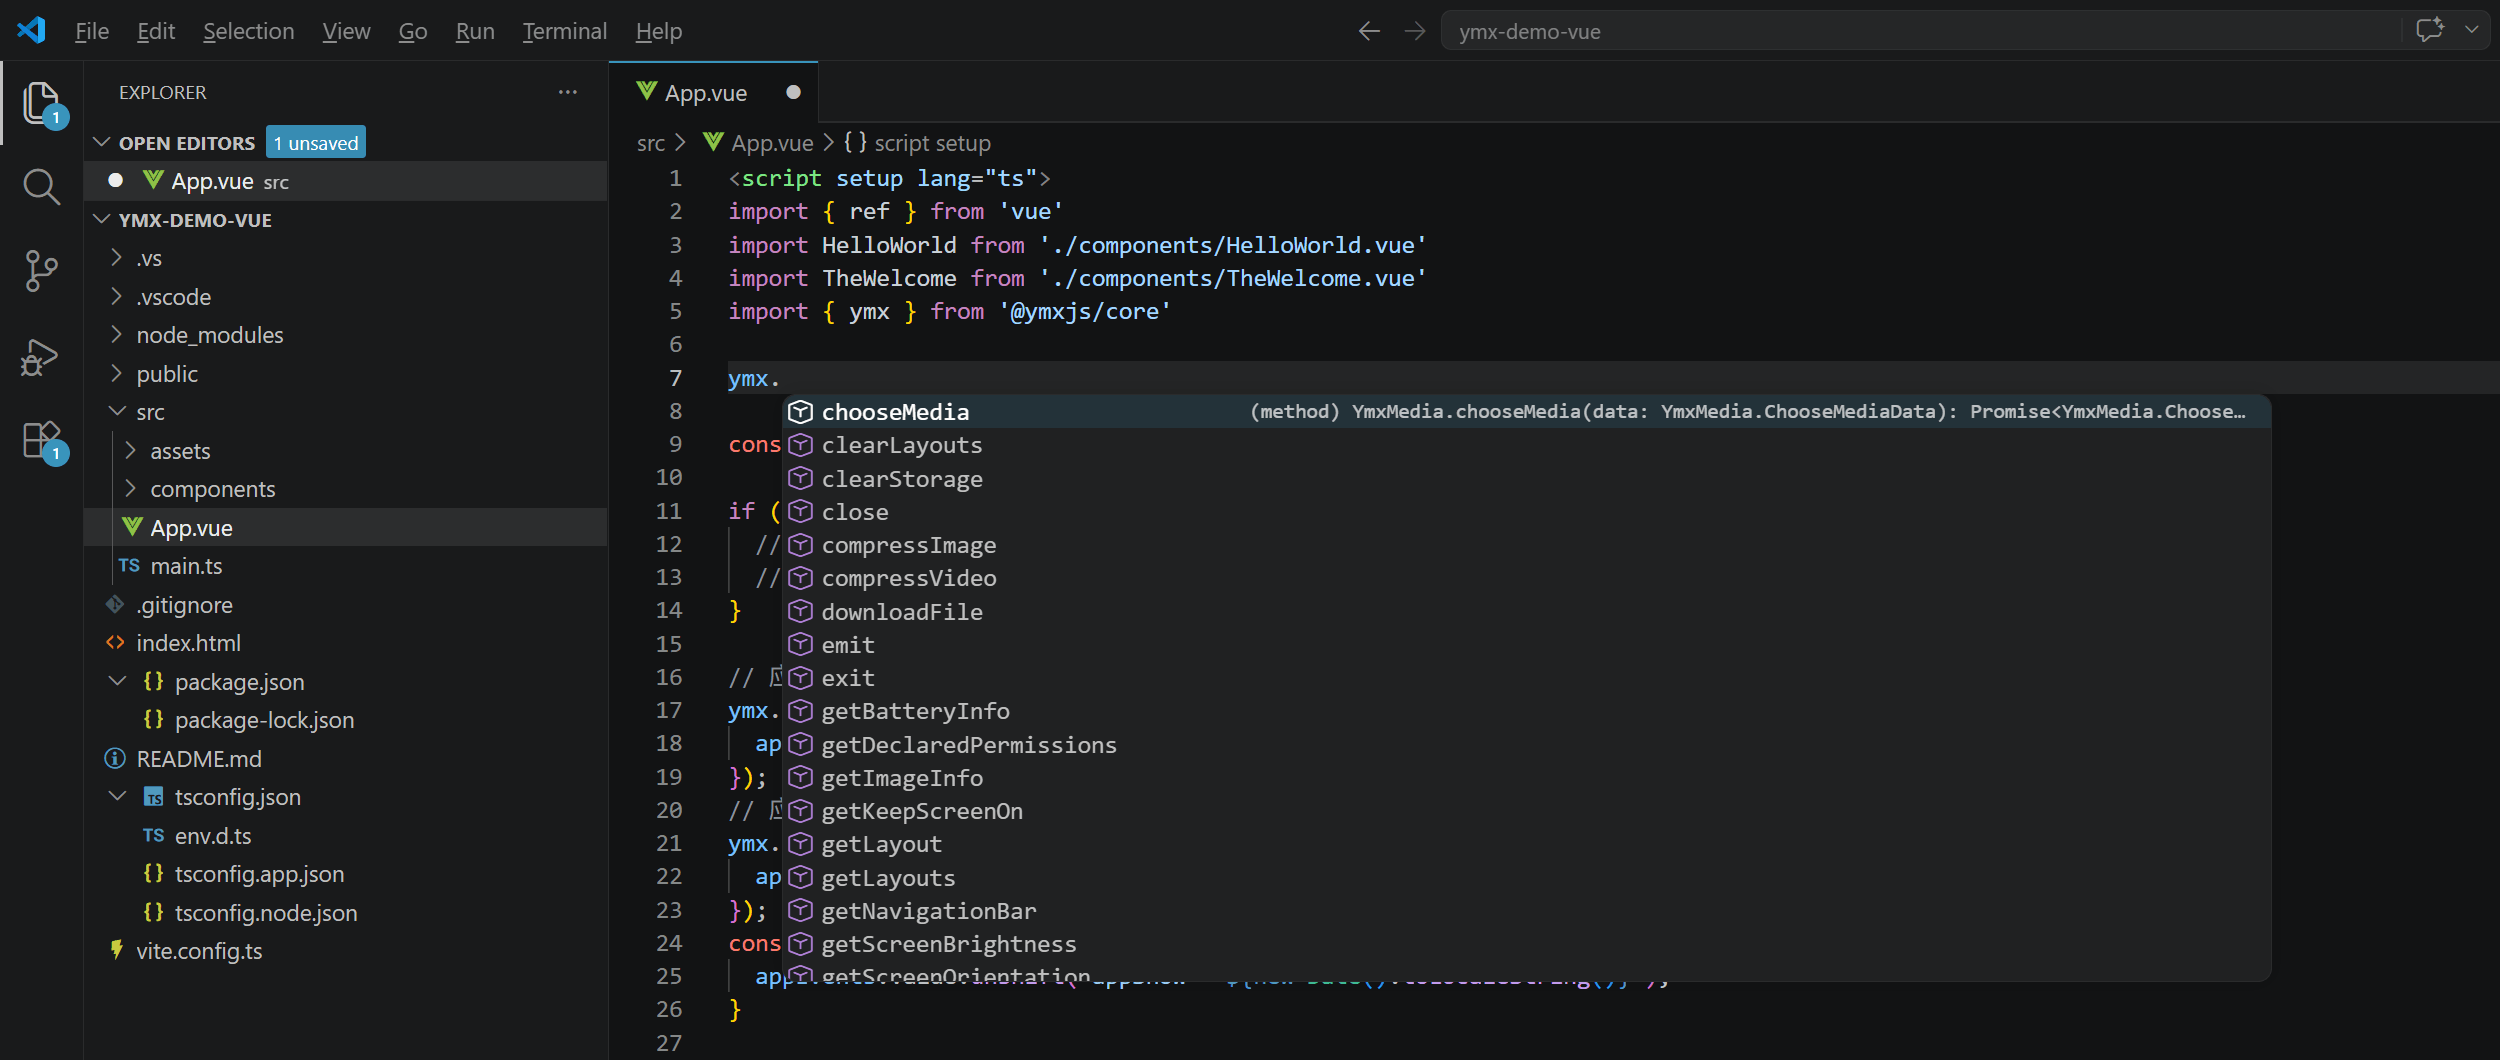Collapse the Open Editors section

click(101, 142)
